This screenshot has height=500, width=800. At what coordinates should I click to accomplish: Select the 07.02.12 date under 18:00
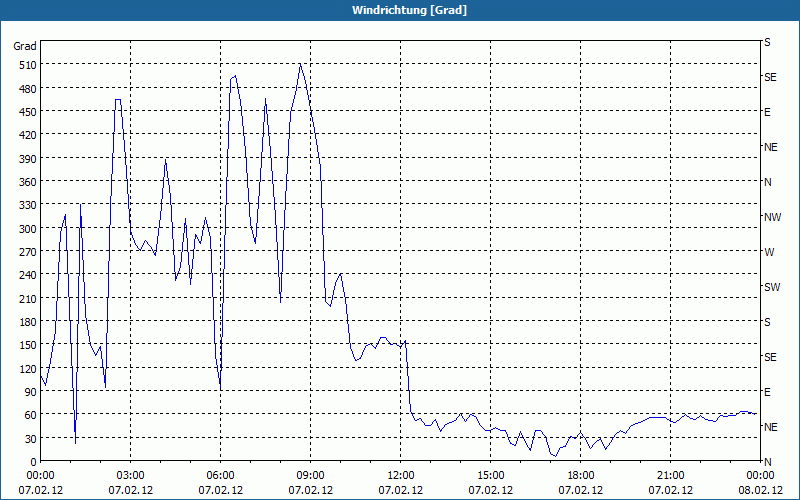(x=581, y=490)
